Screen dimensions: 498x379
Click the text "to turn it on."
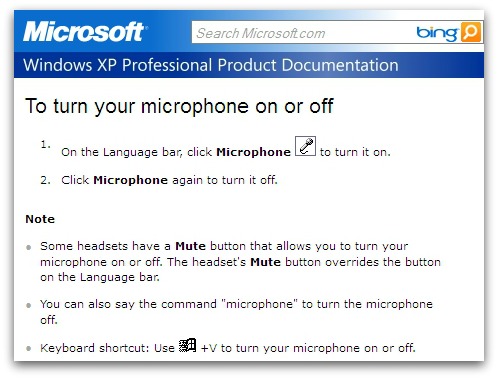click(355, 152)
